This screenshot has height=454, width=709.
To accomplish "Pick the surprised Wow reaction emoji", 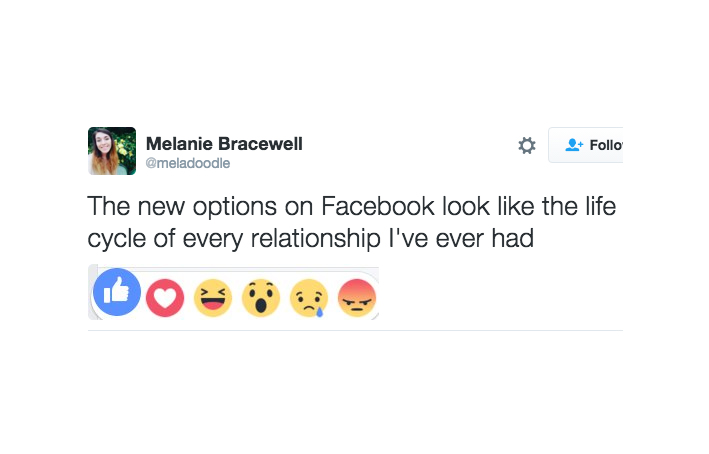I will (x=261, y=298).
